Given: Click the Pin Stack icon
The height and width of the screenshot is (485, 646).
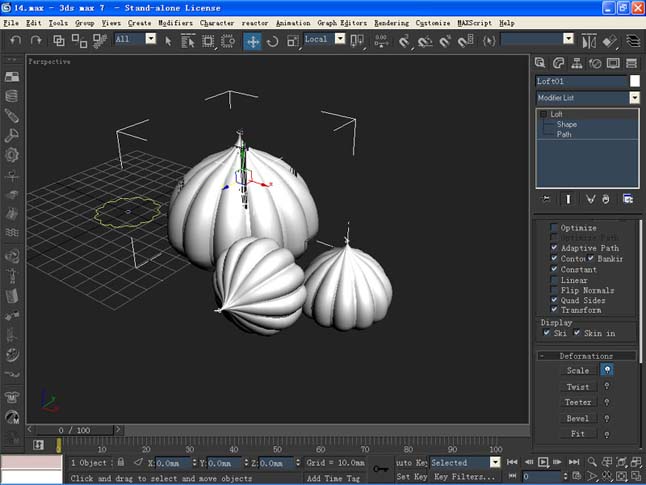Looking at the screenshot, I should (x=546, y=199).
